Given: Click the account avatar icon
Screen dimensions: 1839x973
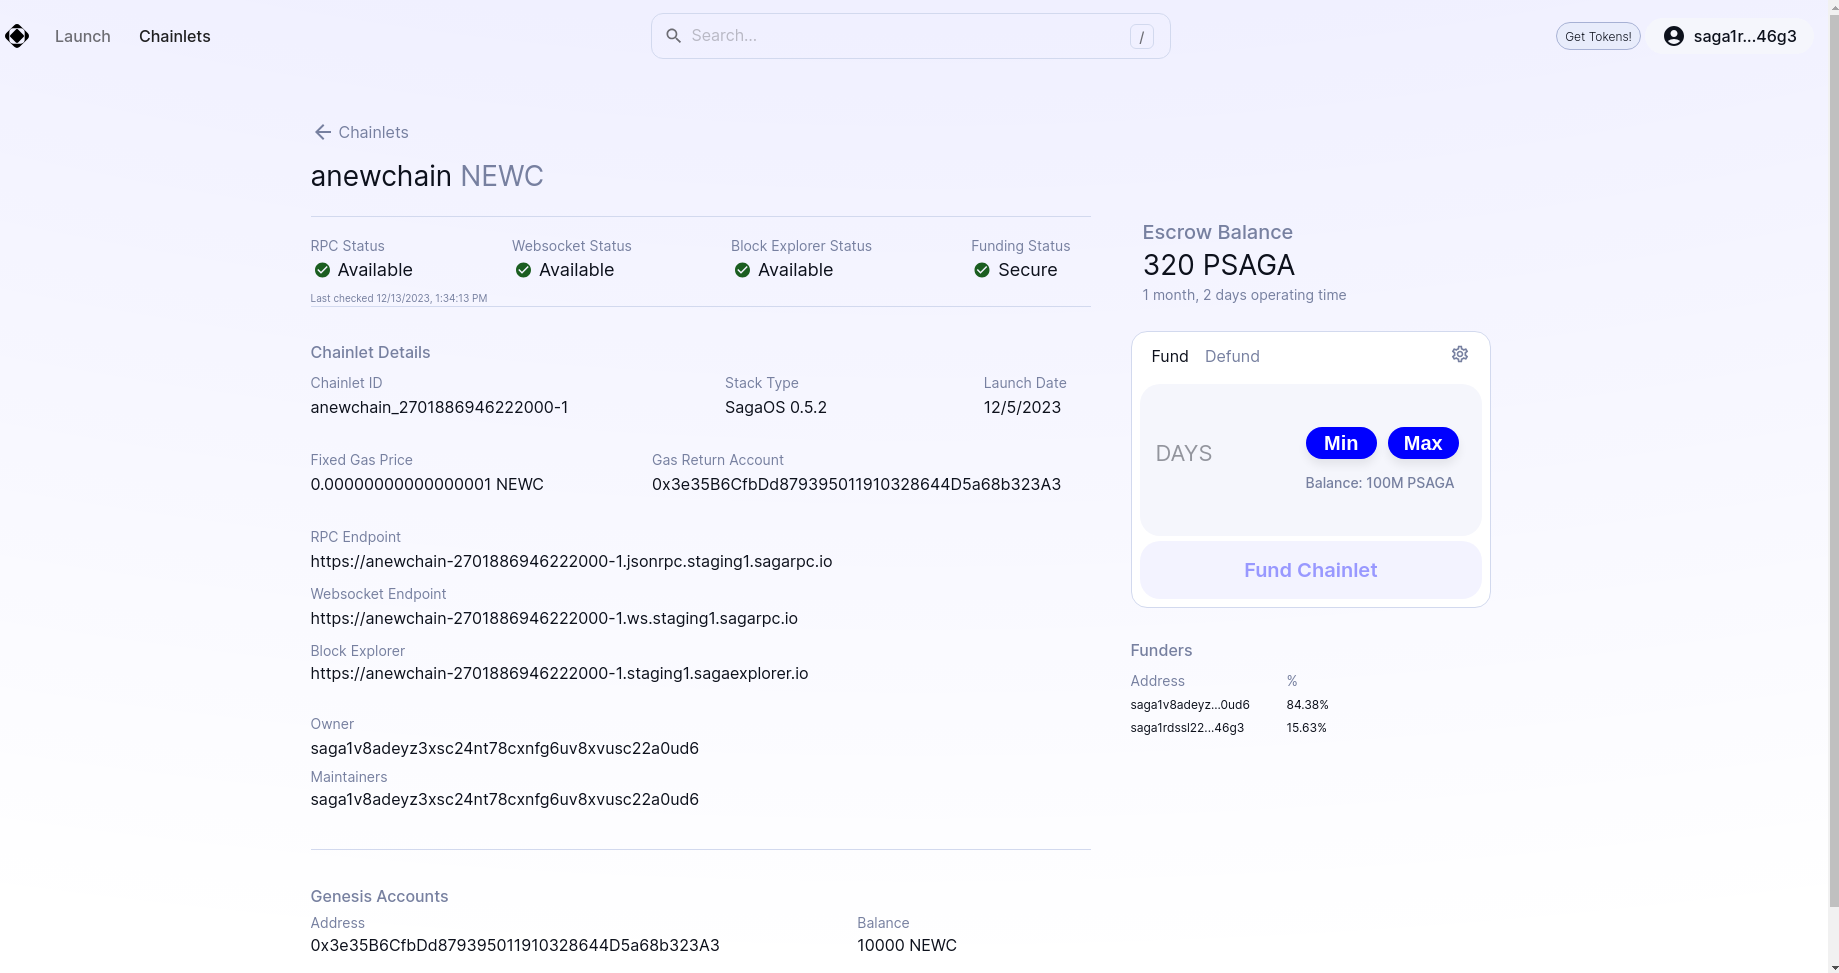Looking at the screenshot, I should [1673, 37].
